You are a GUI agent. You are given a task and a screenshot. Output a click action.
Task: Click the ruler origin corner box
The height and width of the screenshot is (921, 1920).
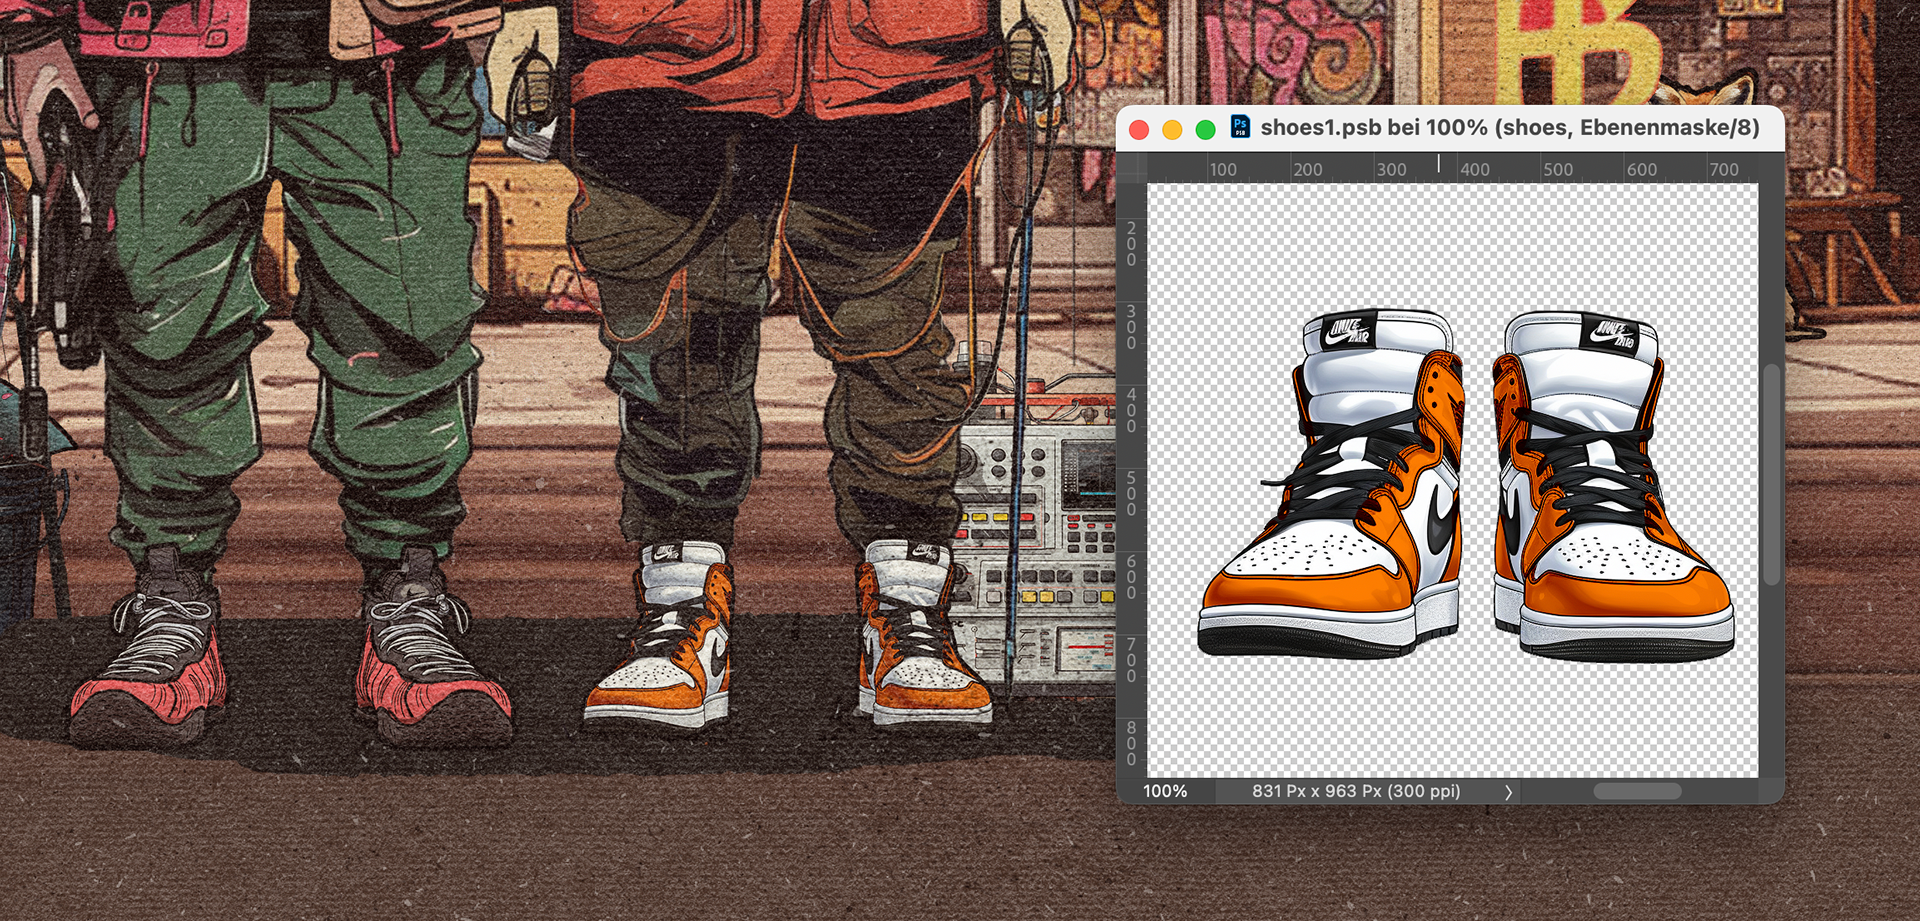tap(1132, 168)
